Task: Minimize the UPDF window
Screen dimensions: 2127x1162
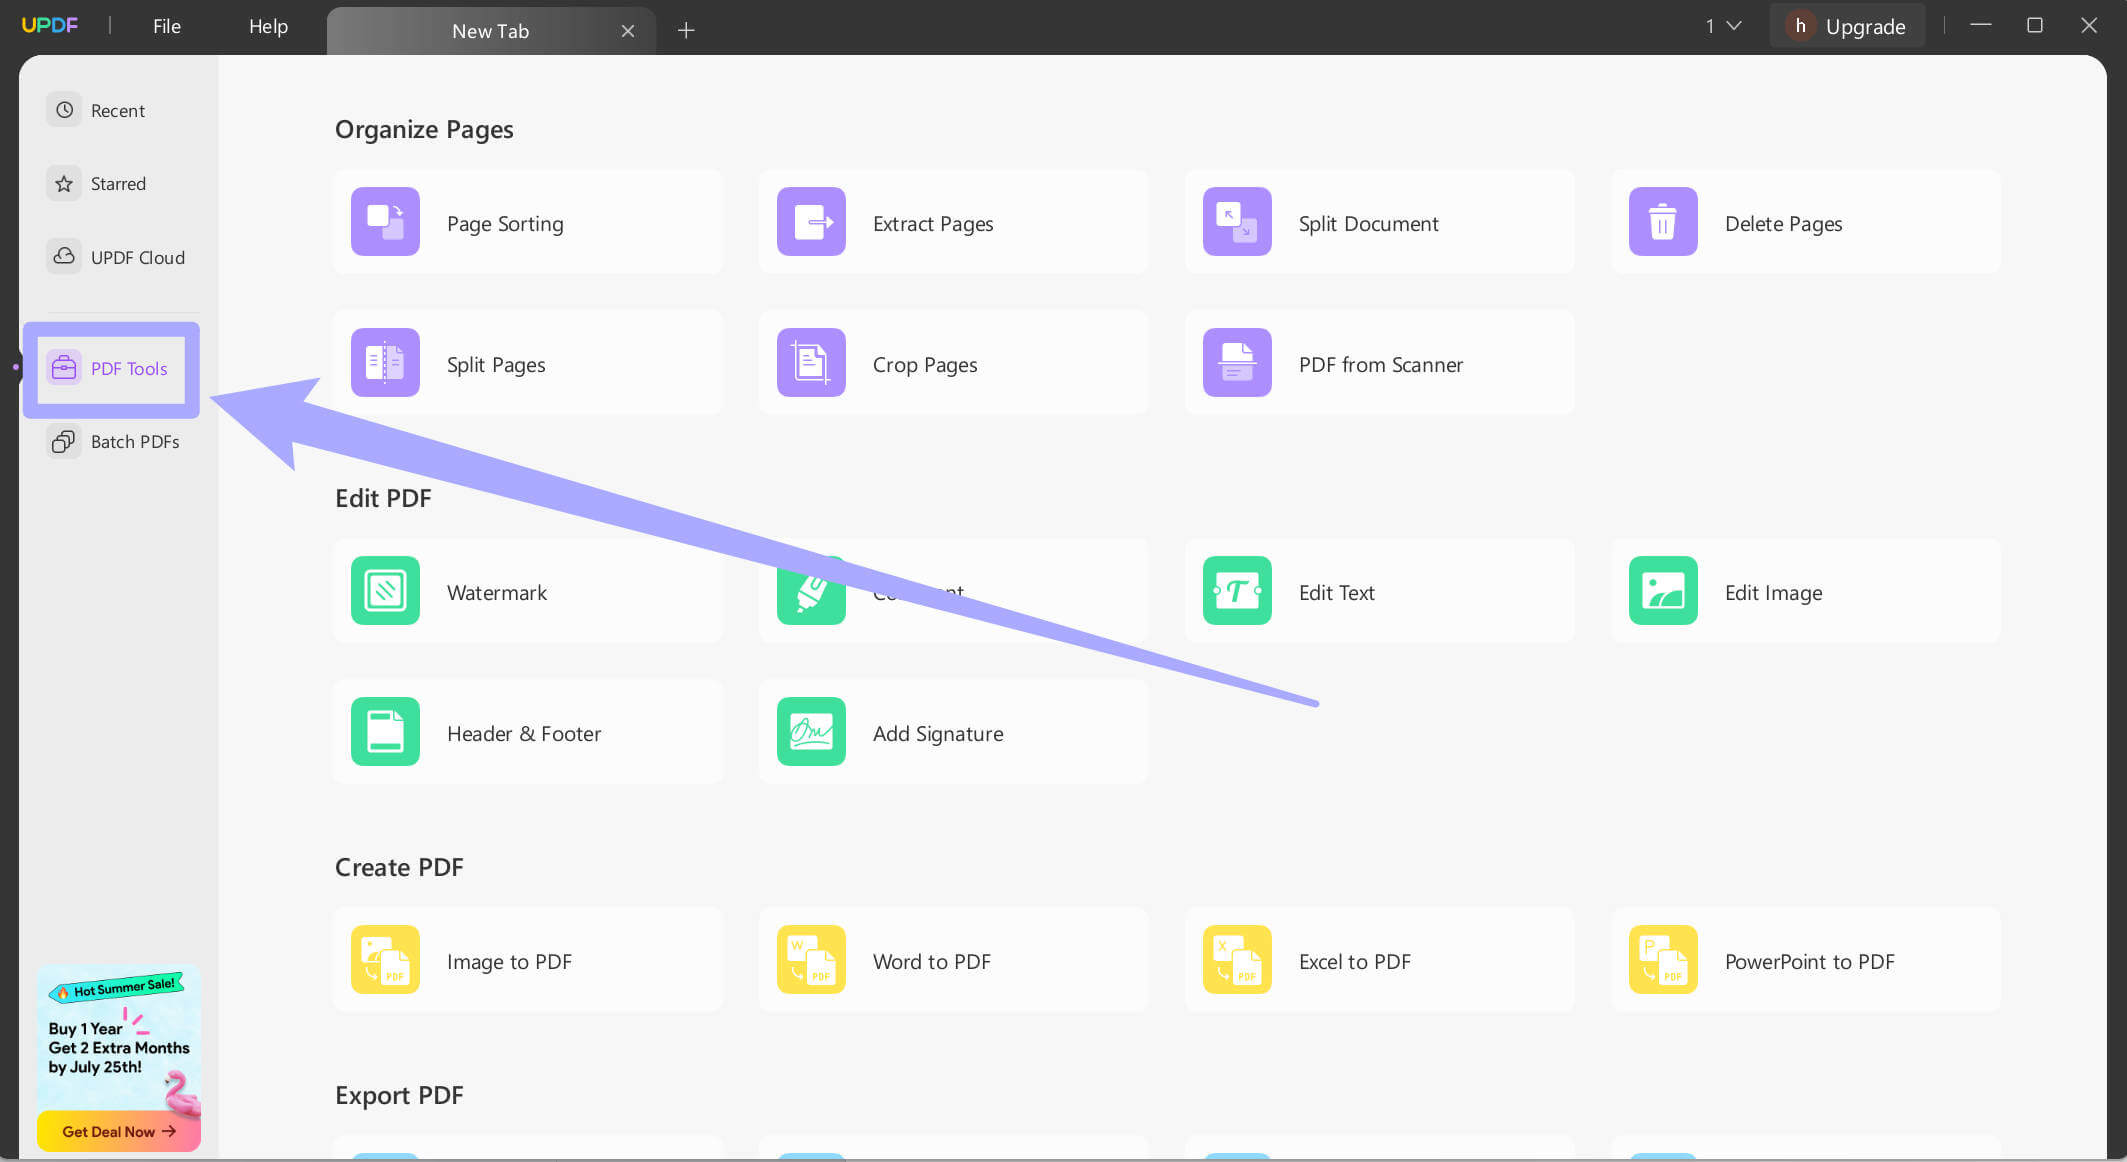Action: click(x=1980, y=25)
